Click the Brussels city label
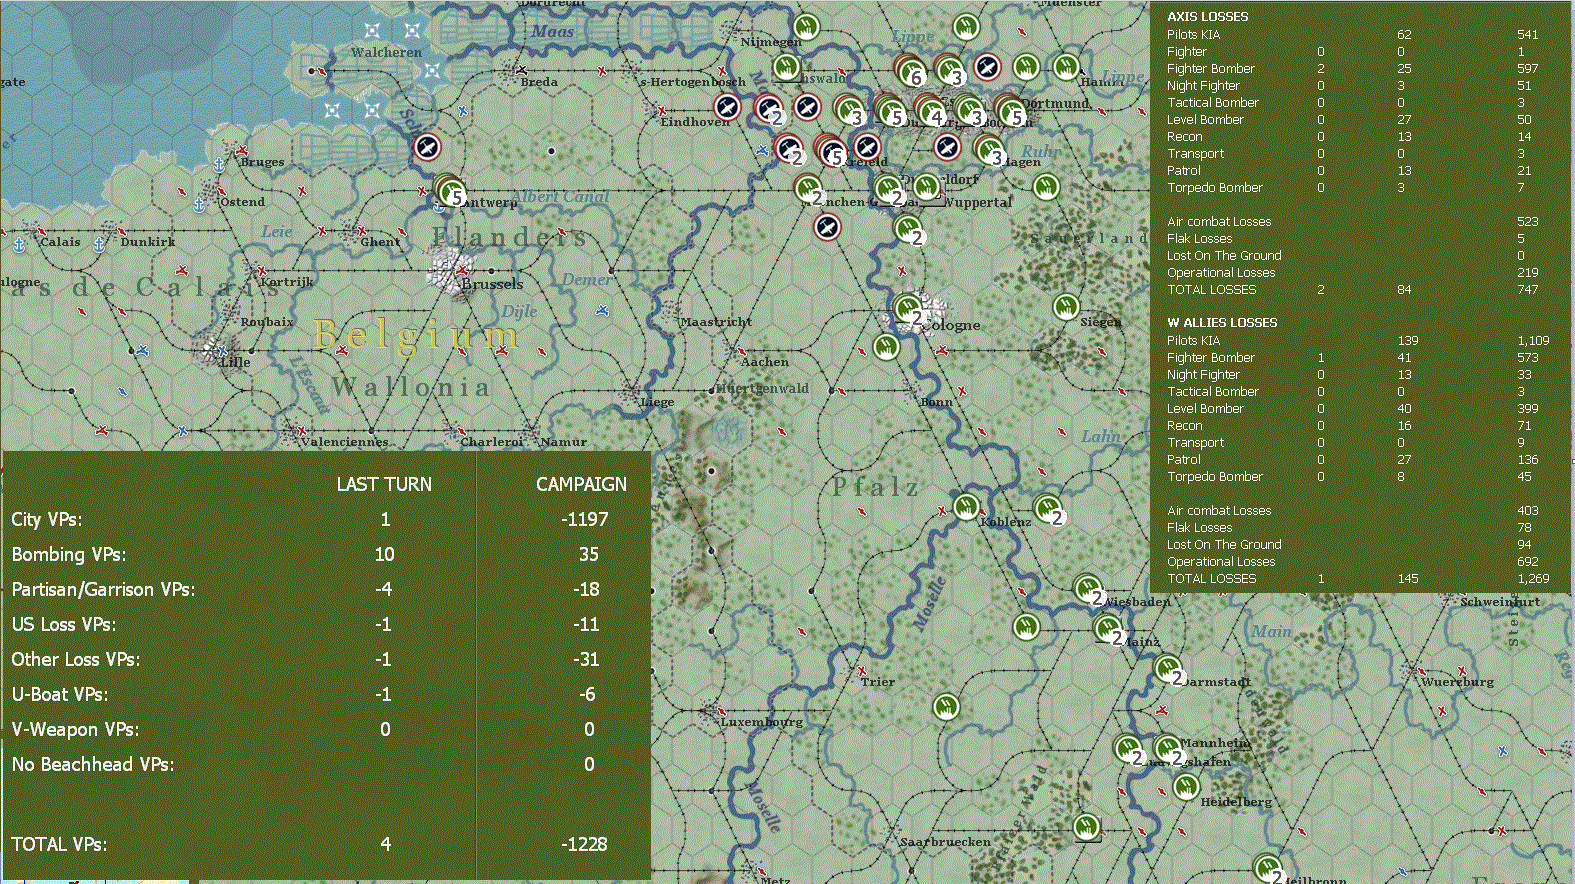This screenshot has width=1575, height=884. click(492, 284)
